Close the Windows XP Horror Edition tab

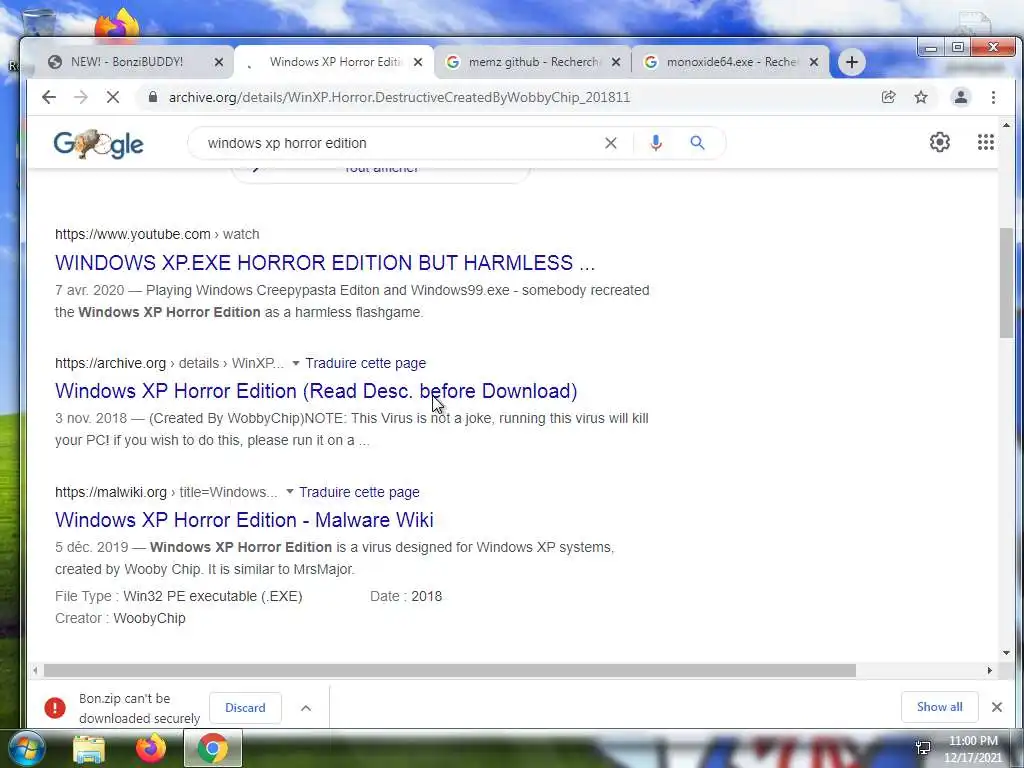(418, 62)
